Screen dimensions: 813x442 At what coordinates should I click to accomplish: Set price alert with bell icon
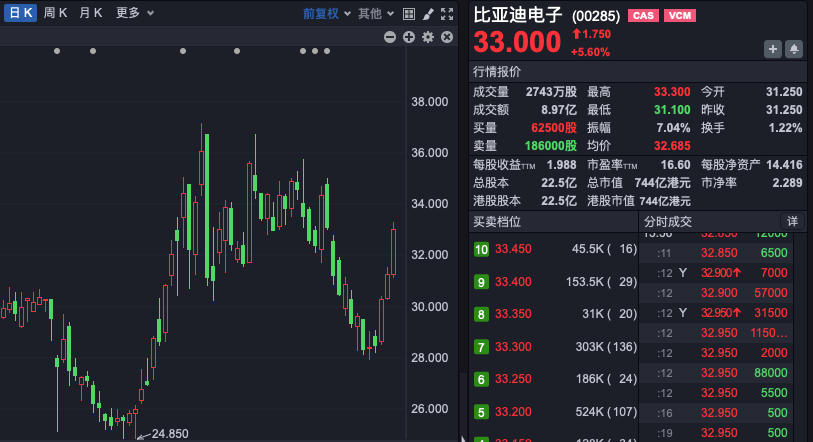pos(793,48)
